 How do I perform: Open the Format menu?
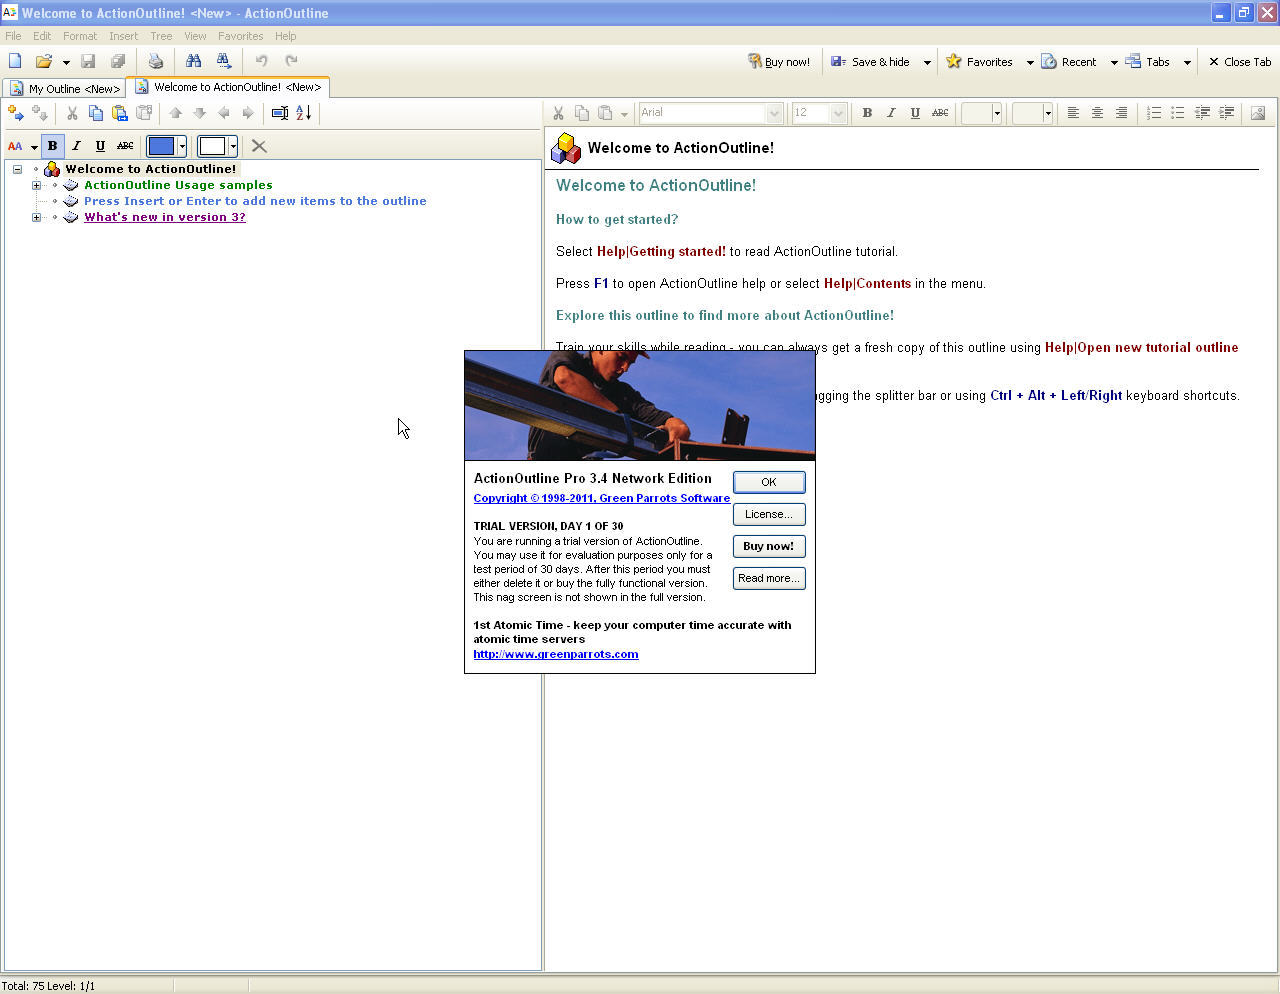80,36
